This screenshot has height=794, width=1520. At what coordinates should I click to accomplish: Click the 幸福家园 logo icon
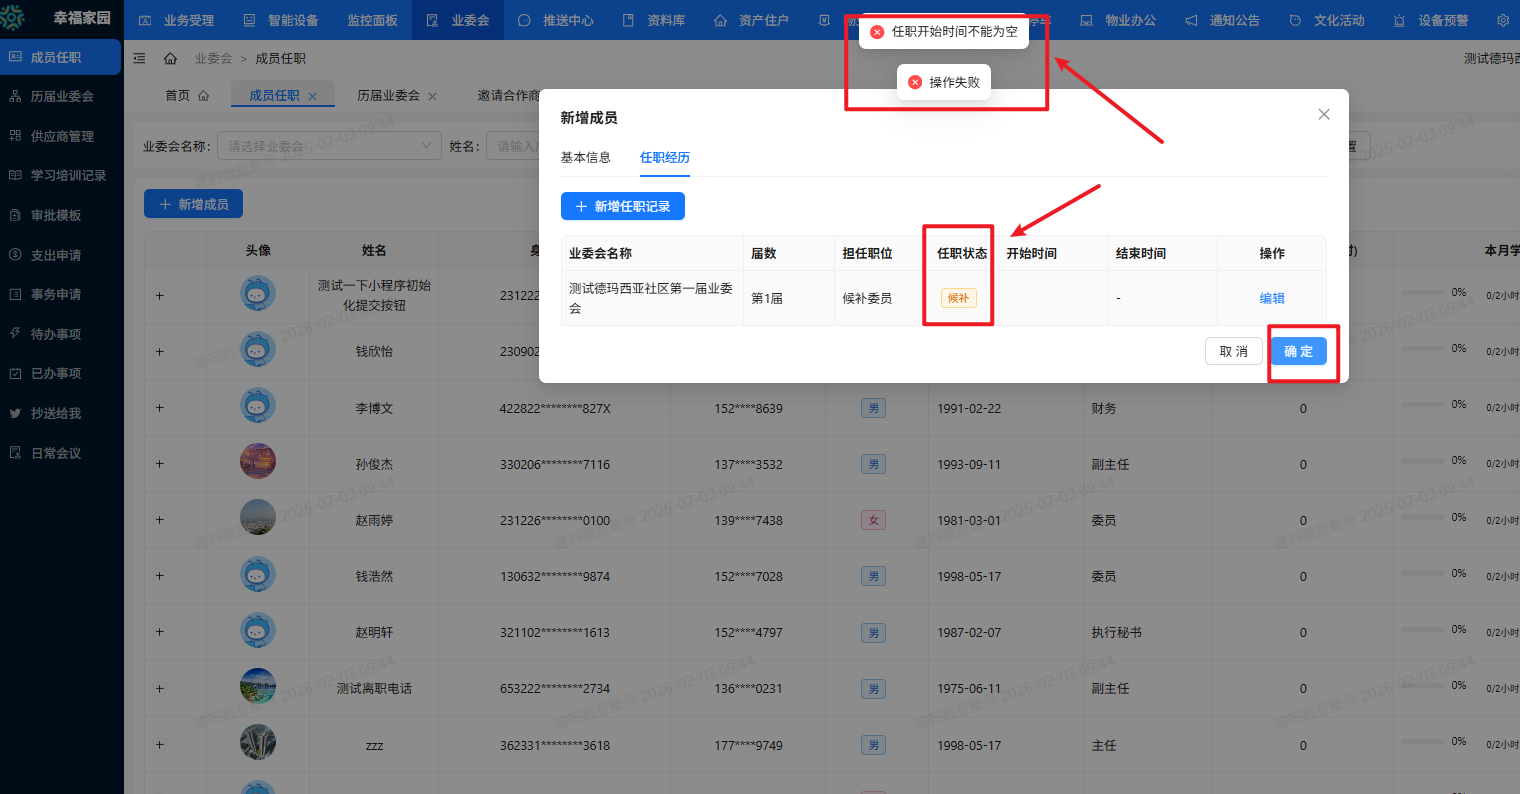click(12, 18)
